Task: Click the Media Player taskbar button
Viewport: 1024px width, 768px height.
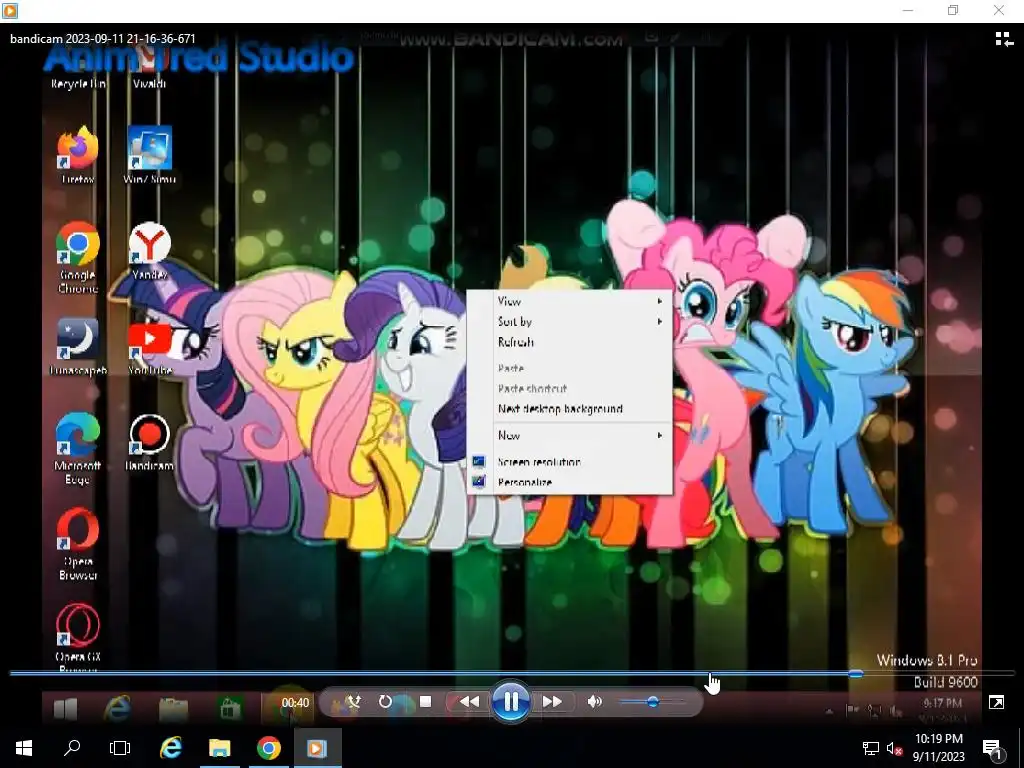Action: (x=317, y=748)
